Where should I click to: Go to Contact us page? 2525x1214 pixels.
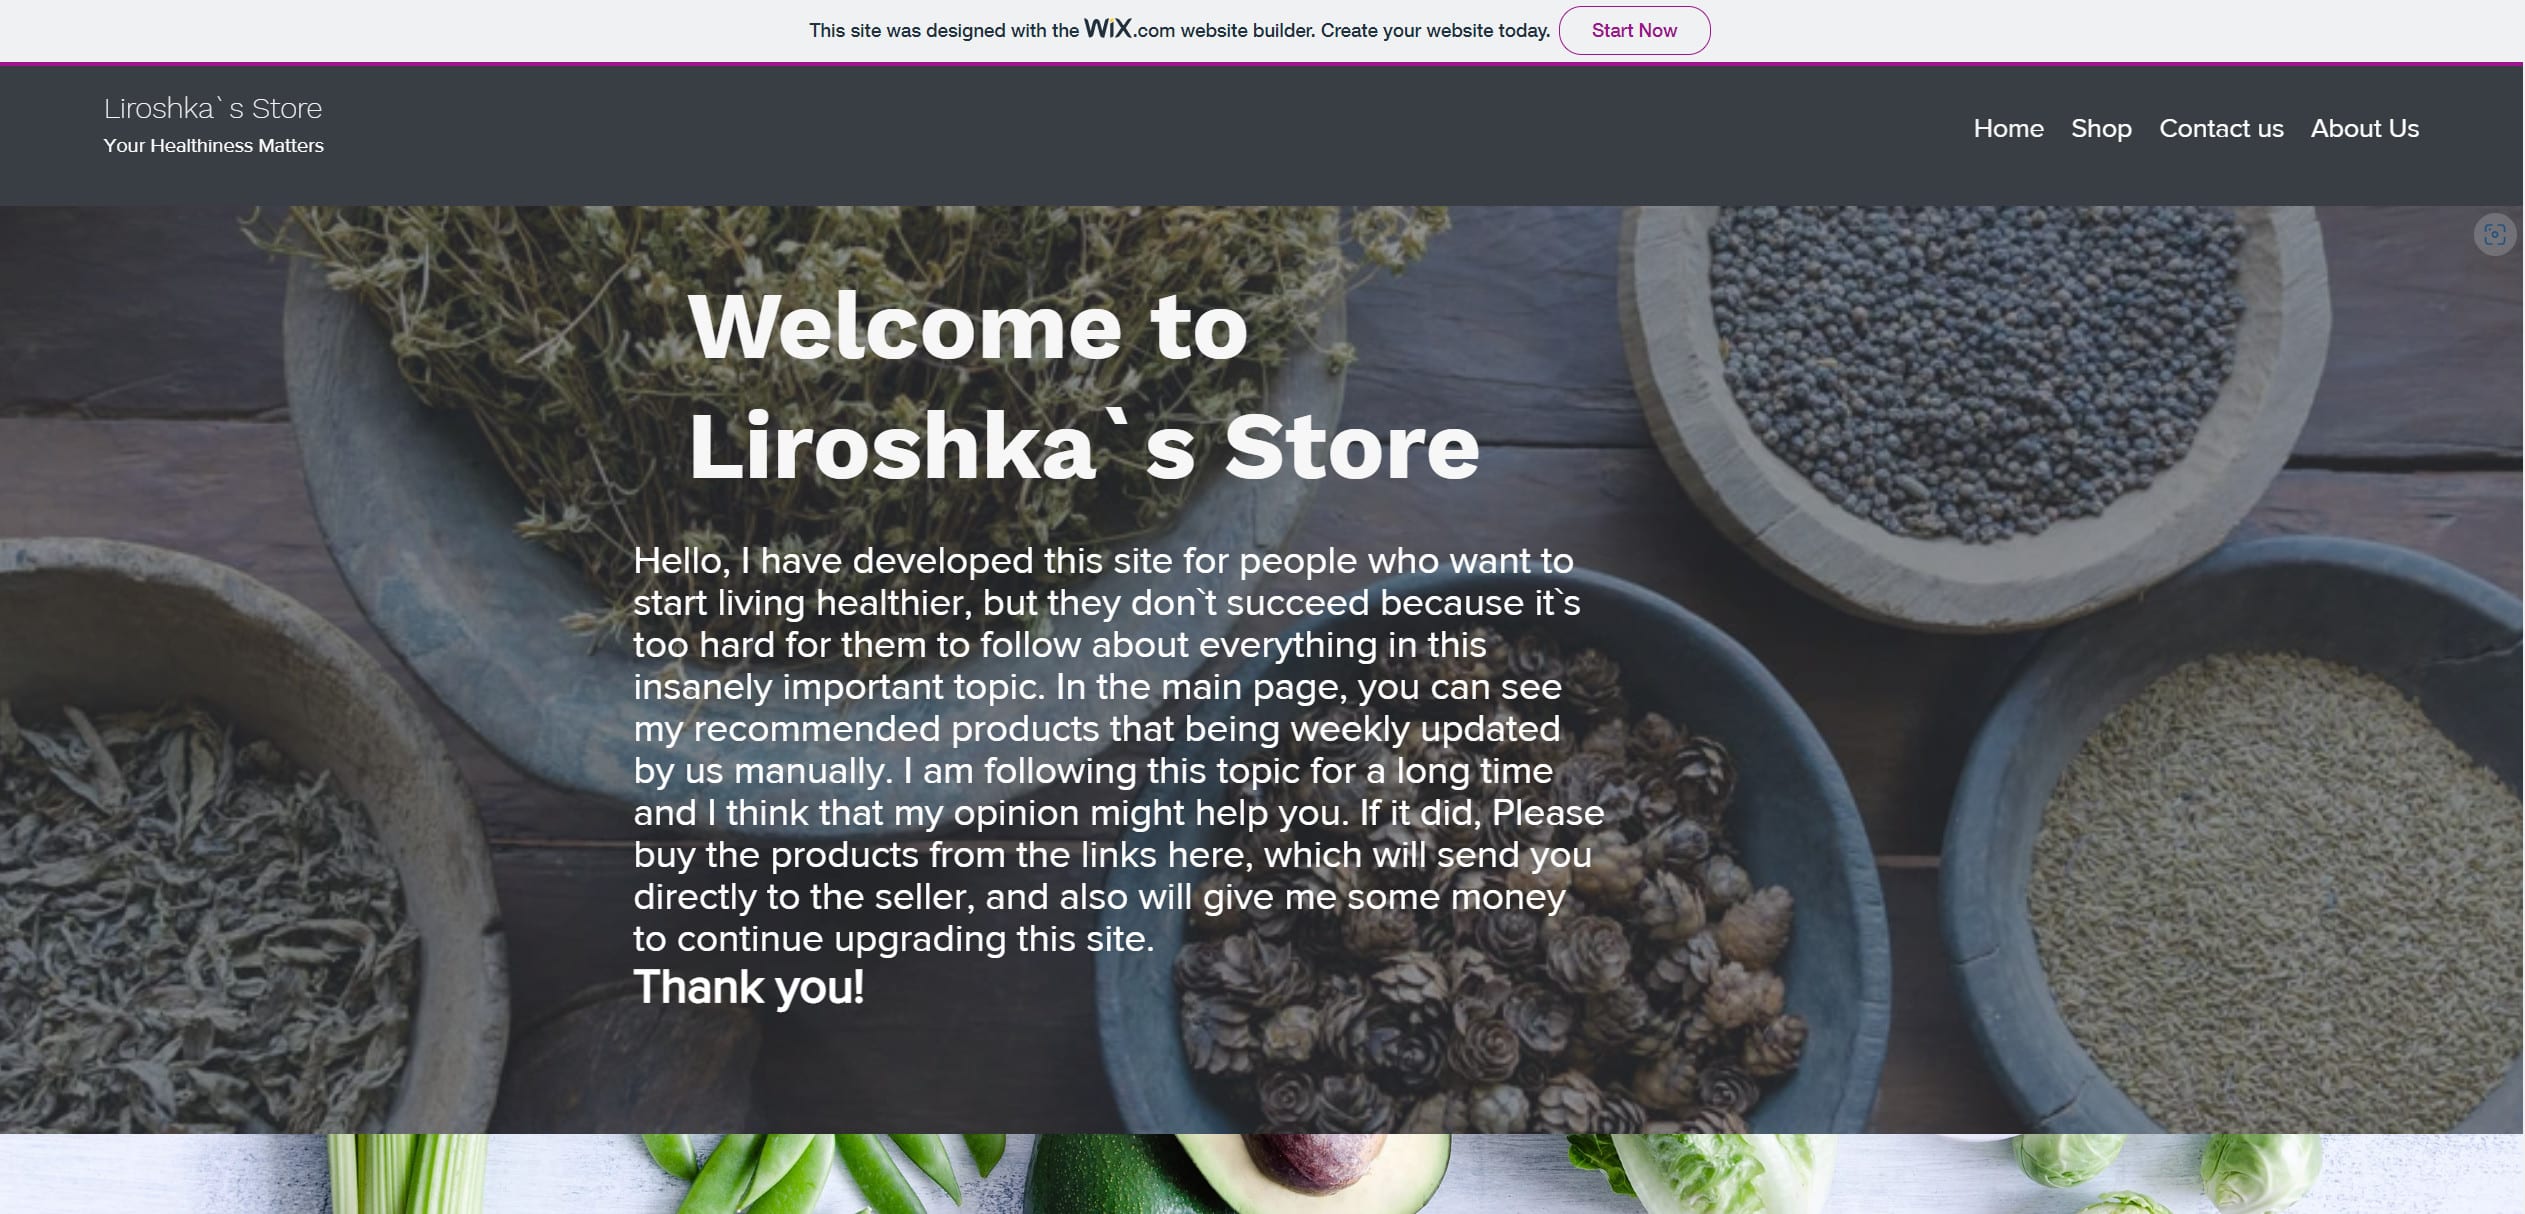(2221, 128)
